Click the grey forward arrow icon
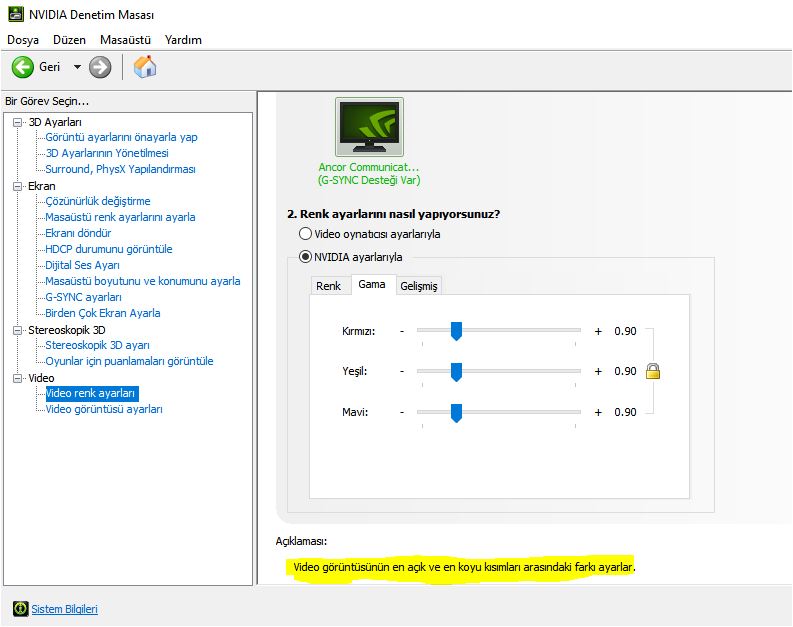This screenshot has width=793, height=627. [x=100, y=67]
